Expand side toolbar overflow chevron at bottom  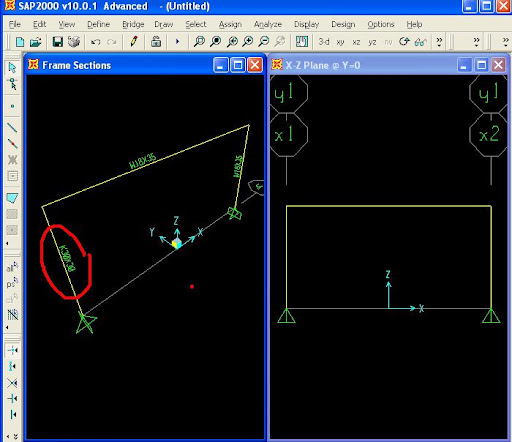pos(15,436)
